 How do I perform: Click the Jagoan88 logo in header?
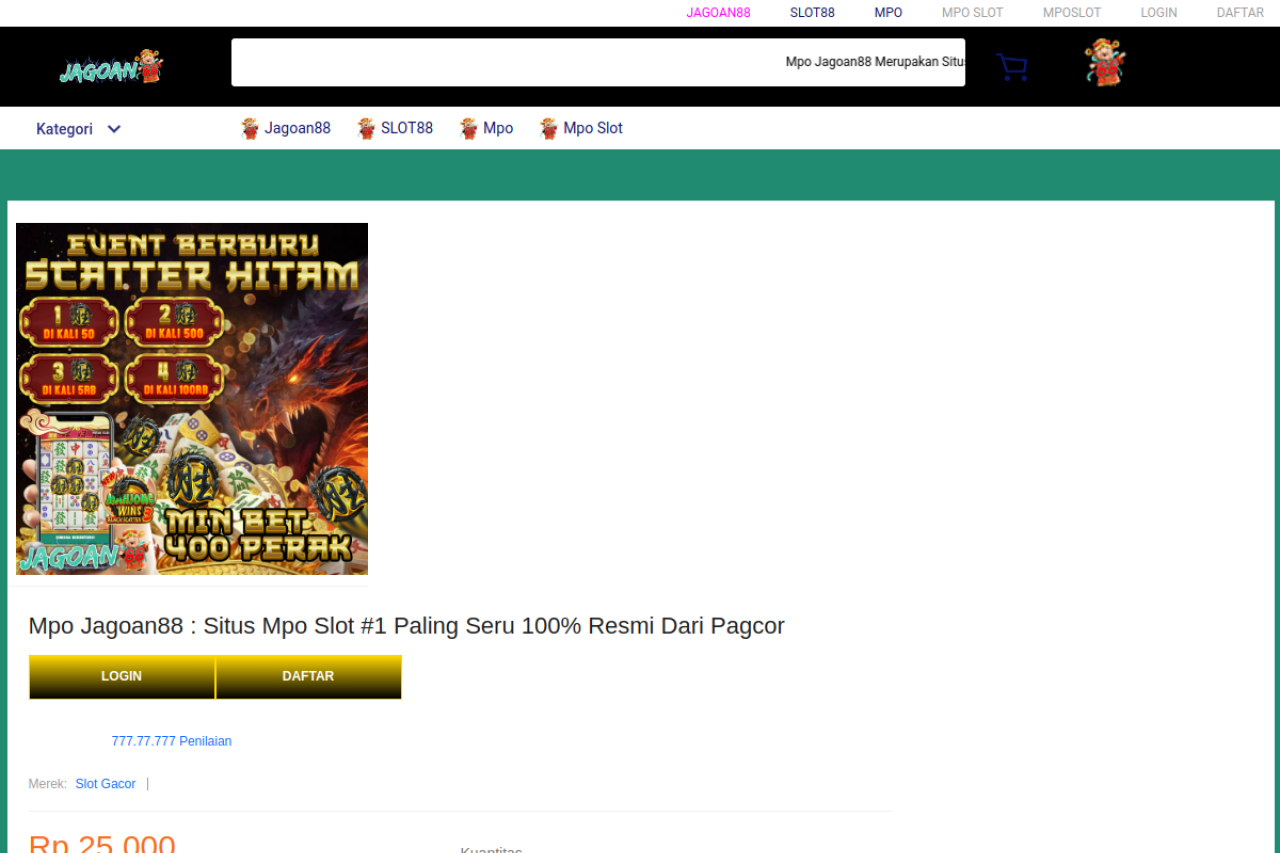[111, 67]
